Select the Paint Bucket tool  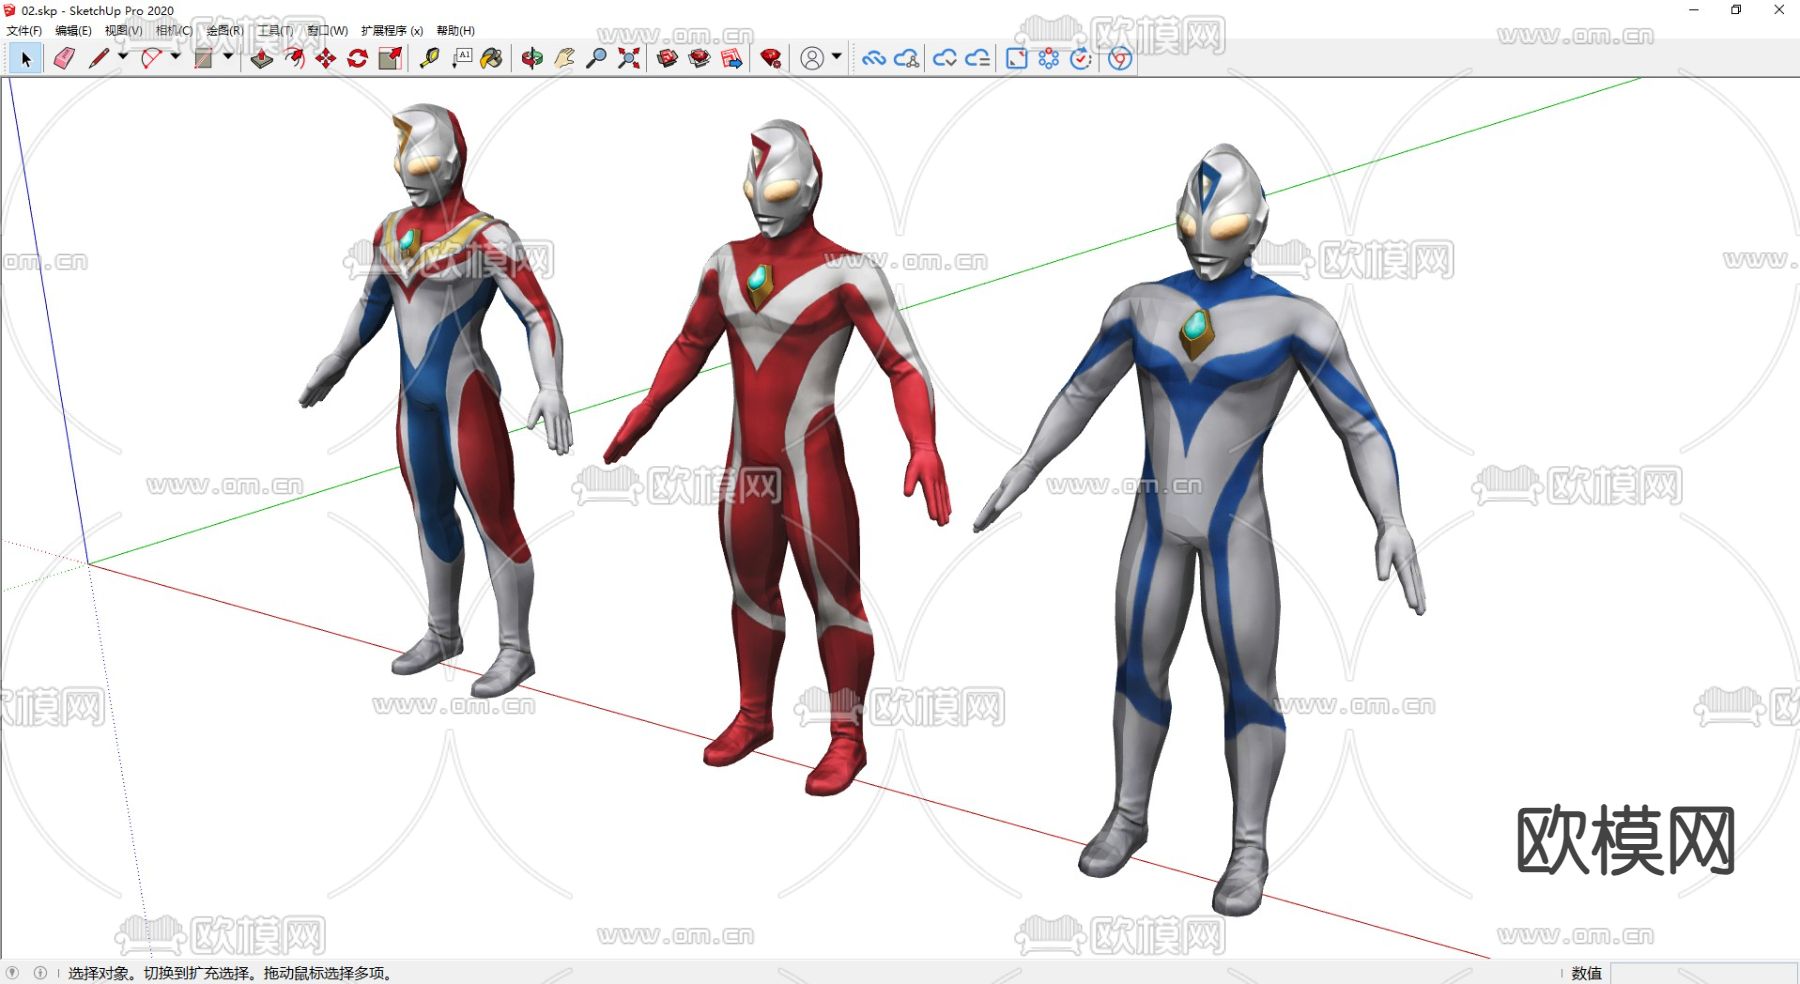pos(491,59)
